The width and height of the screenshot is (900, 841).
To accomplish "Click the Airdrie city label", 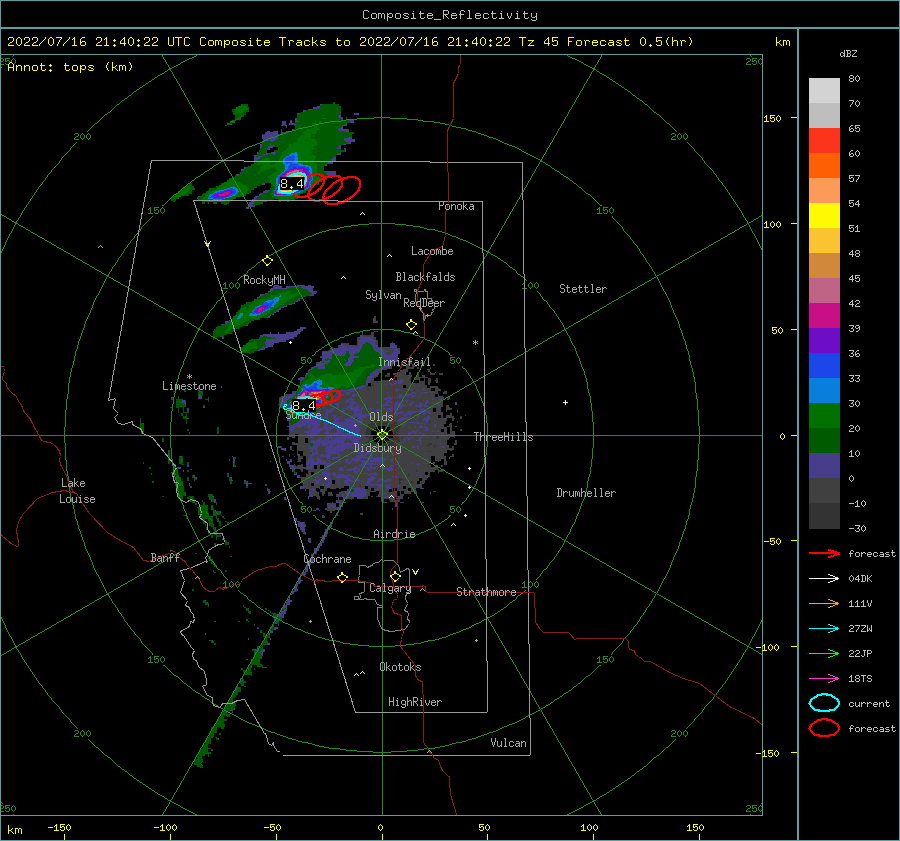I will [x=394, y=534].
